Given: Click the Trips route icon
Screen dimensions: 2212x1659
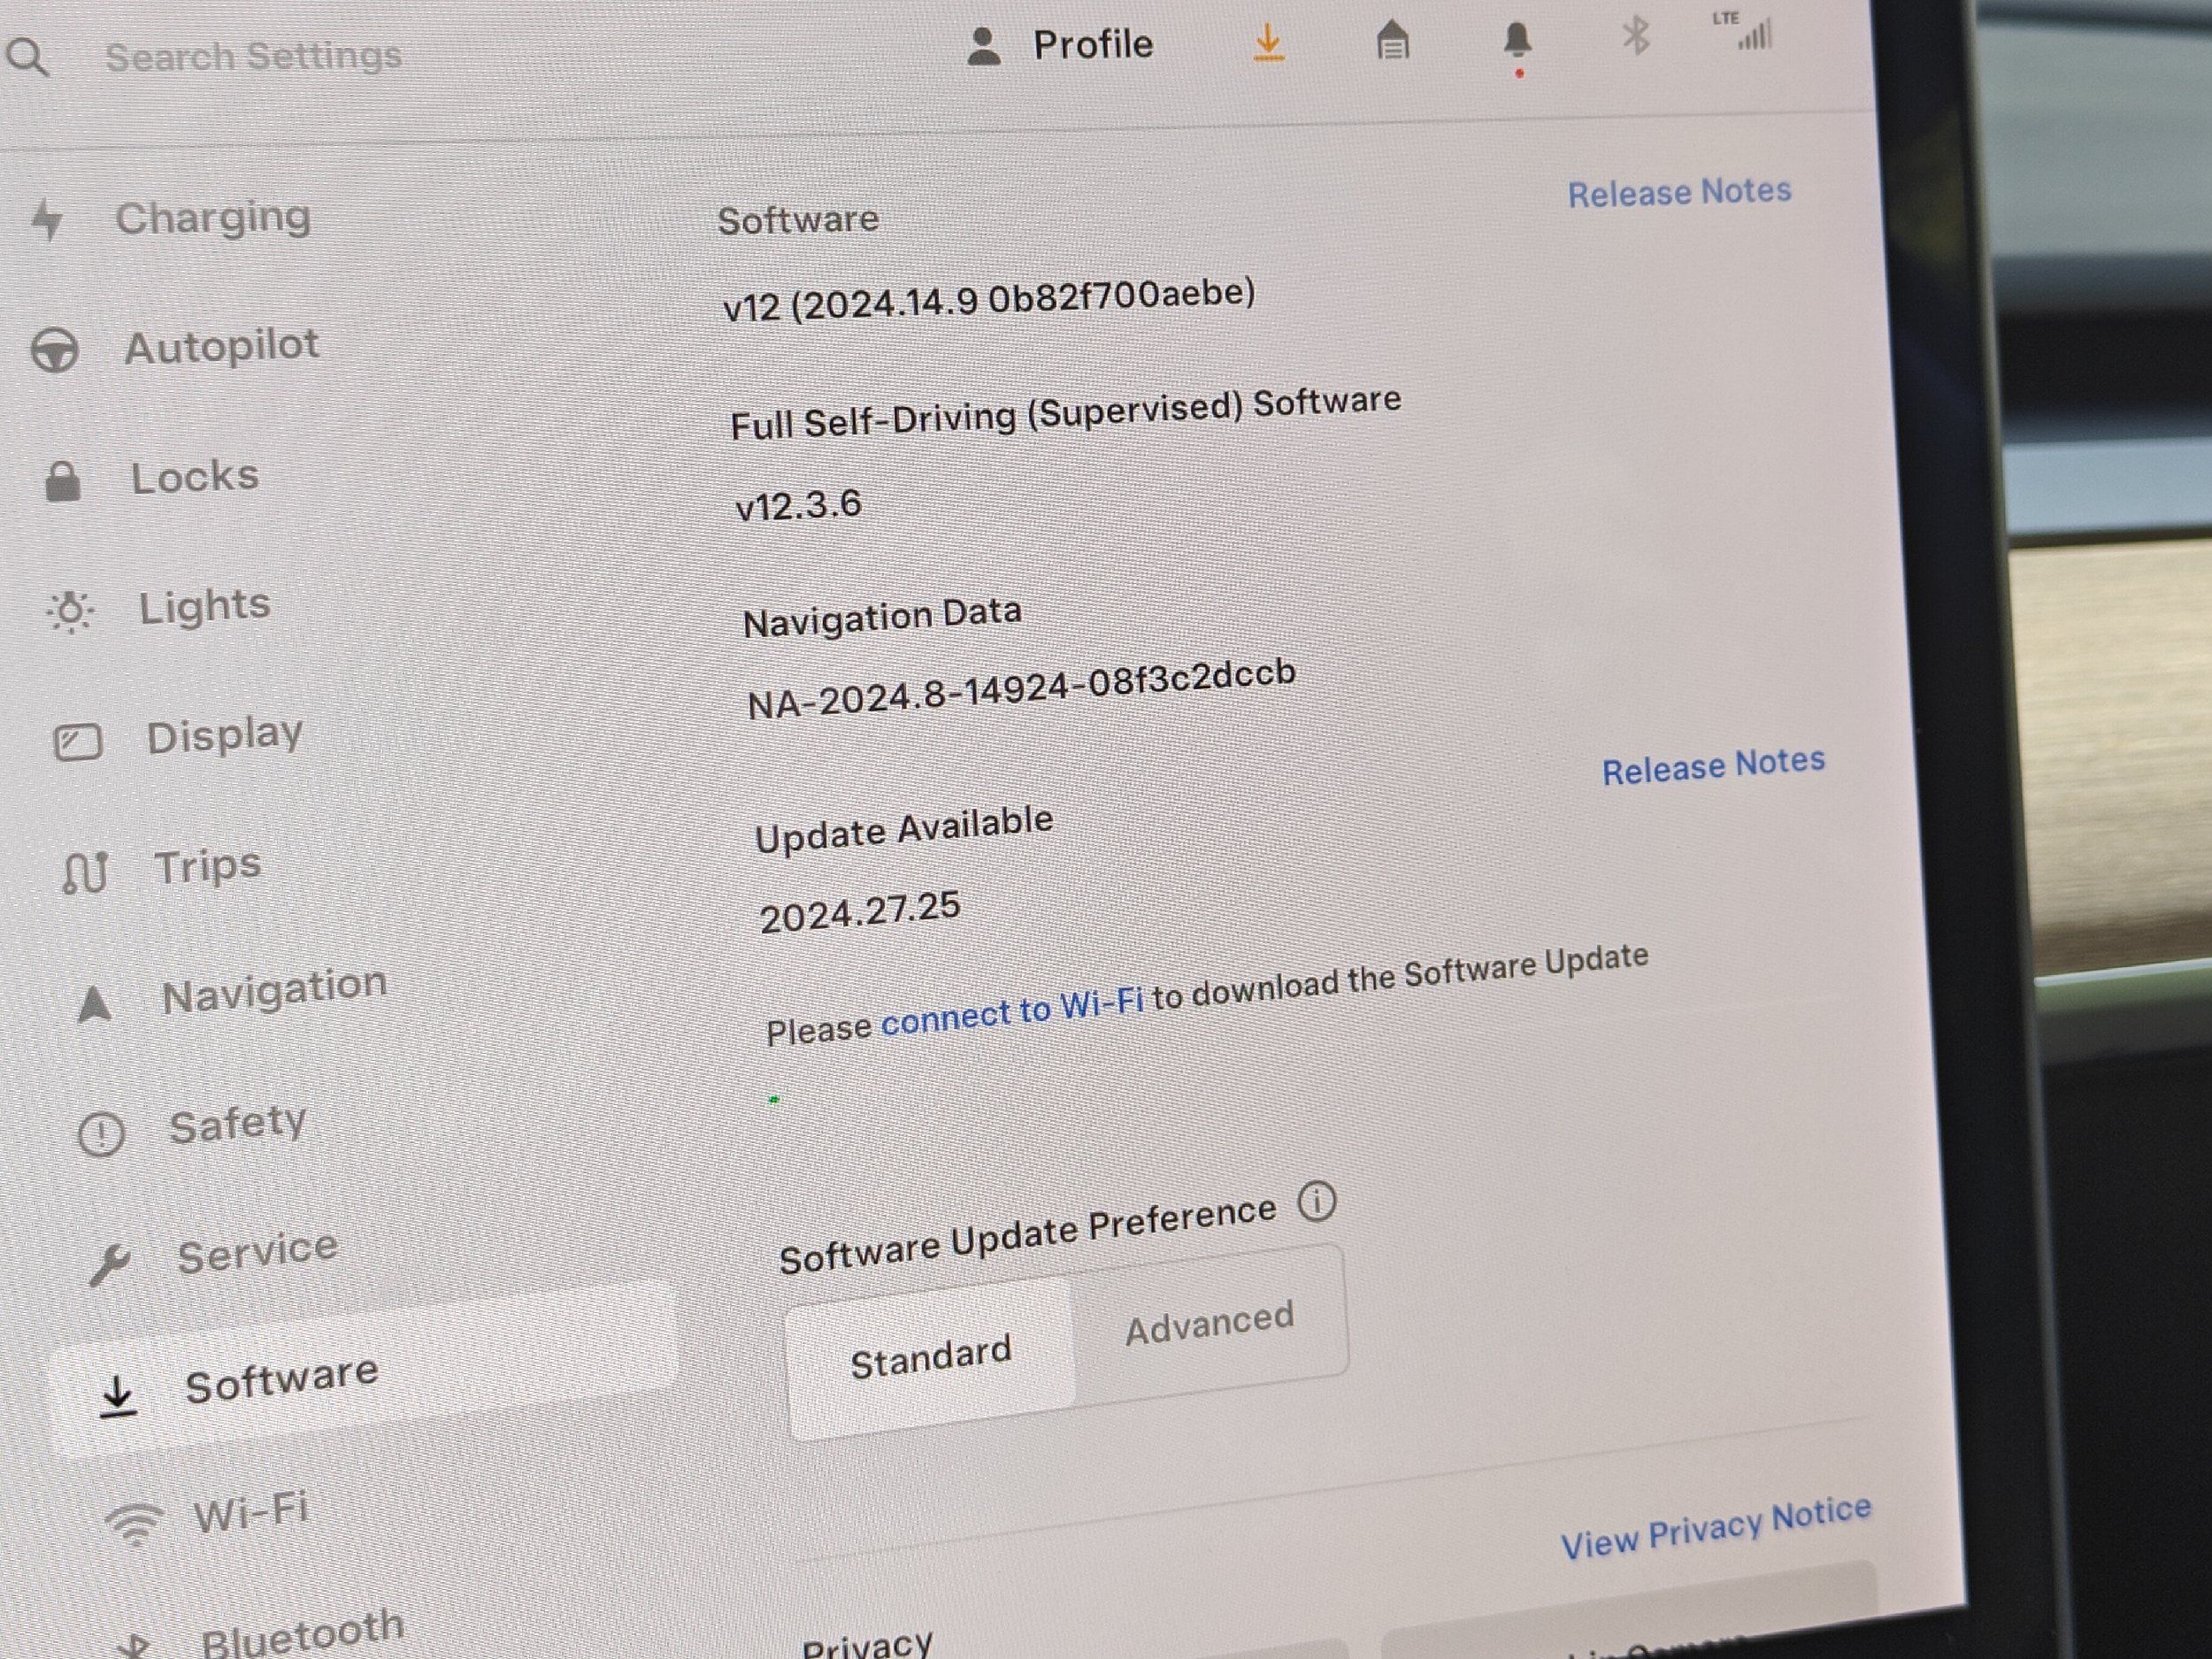Looking at the screenshot, I should click(x=85, y=872).
